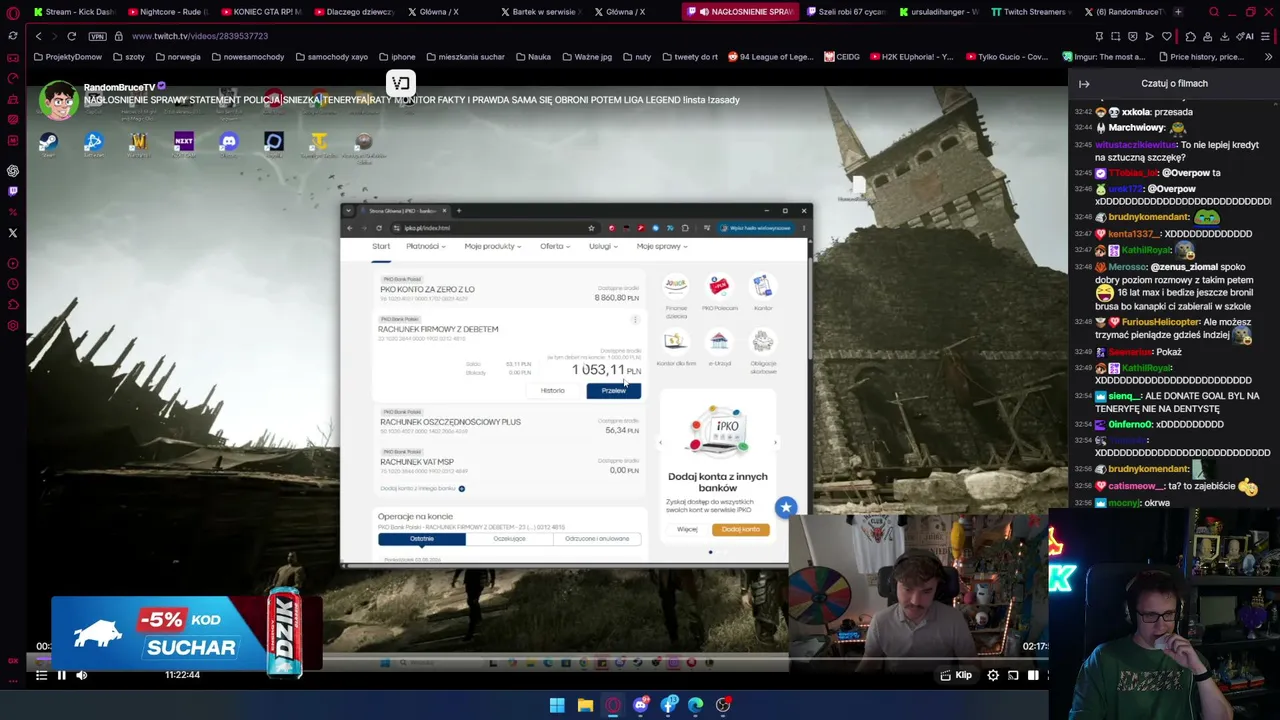Open the RACHUNEK FIRMOWY three-dot menu
The image size is (1280, 720).
[635, 320]
